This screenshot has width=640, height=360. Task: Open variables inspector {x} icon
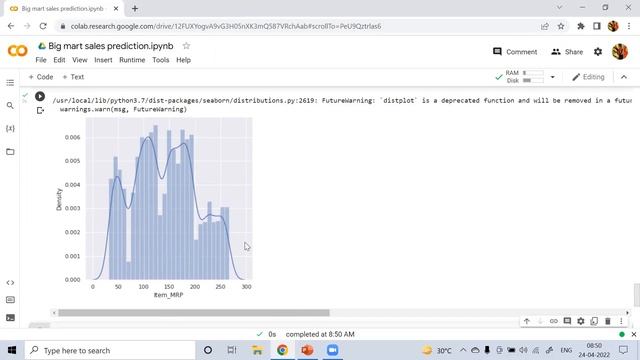click(x=10, y=129)
